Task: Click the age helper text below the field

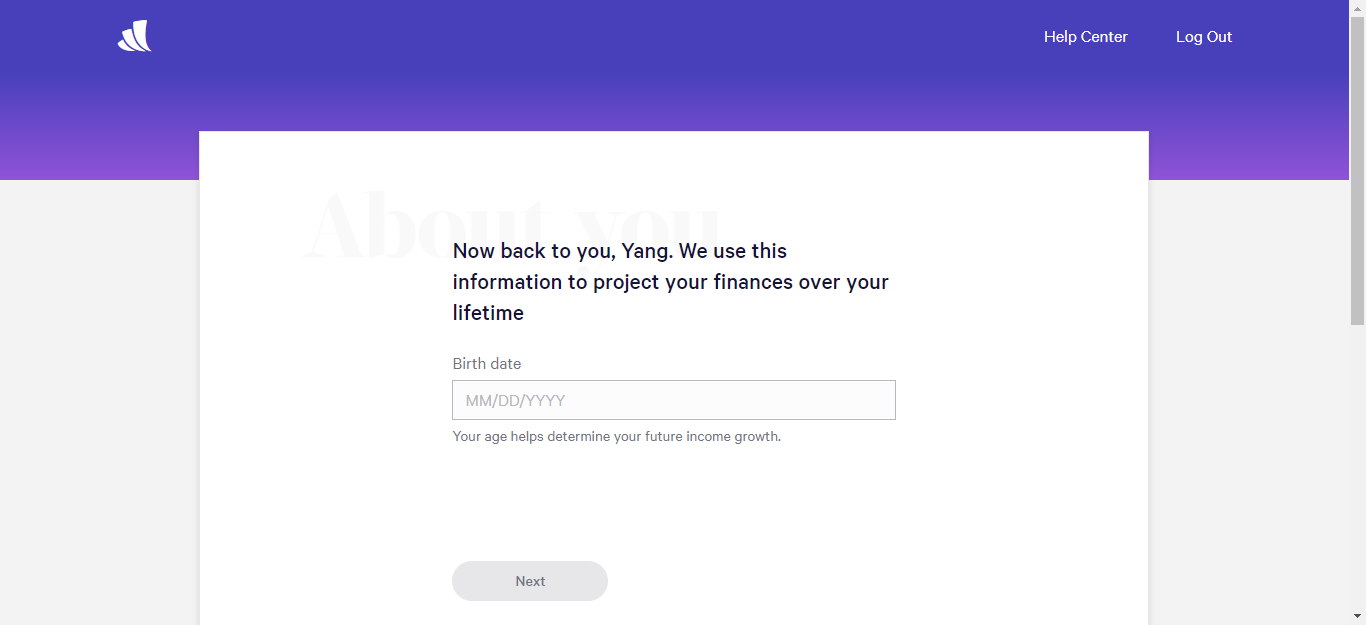Action: pyautogui.click(x=616, y=437)
